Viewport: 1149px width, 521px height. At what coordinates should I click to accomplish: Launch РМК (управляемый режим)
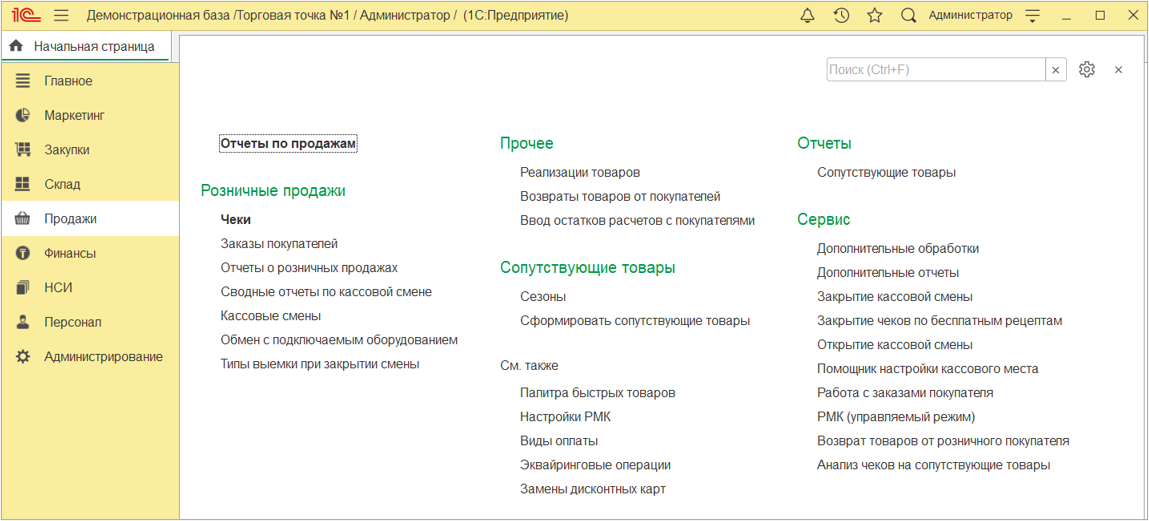(x=897, y=417)
